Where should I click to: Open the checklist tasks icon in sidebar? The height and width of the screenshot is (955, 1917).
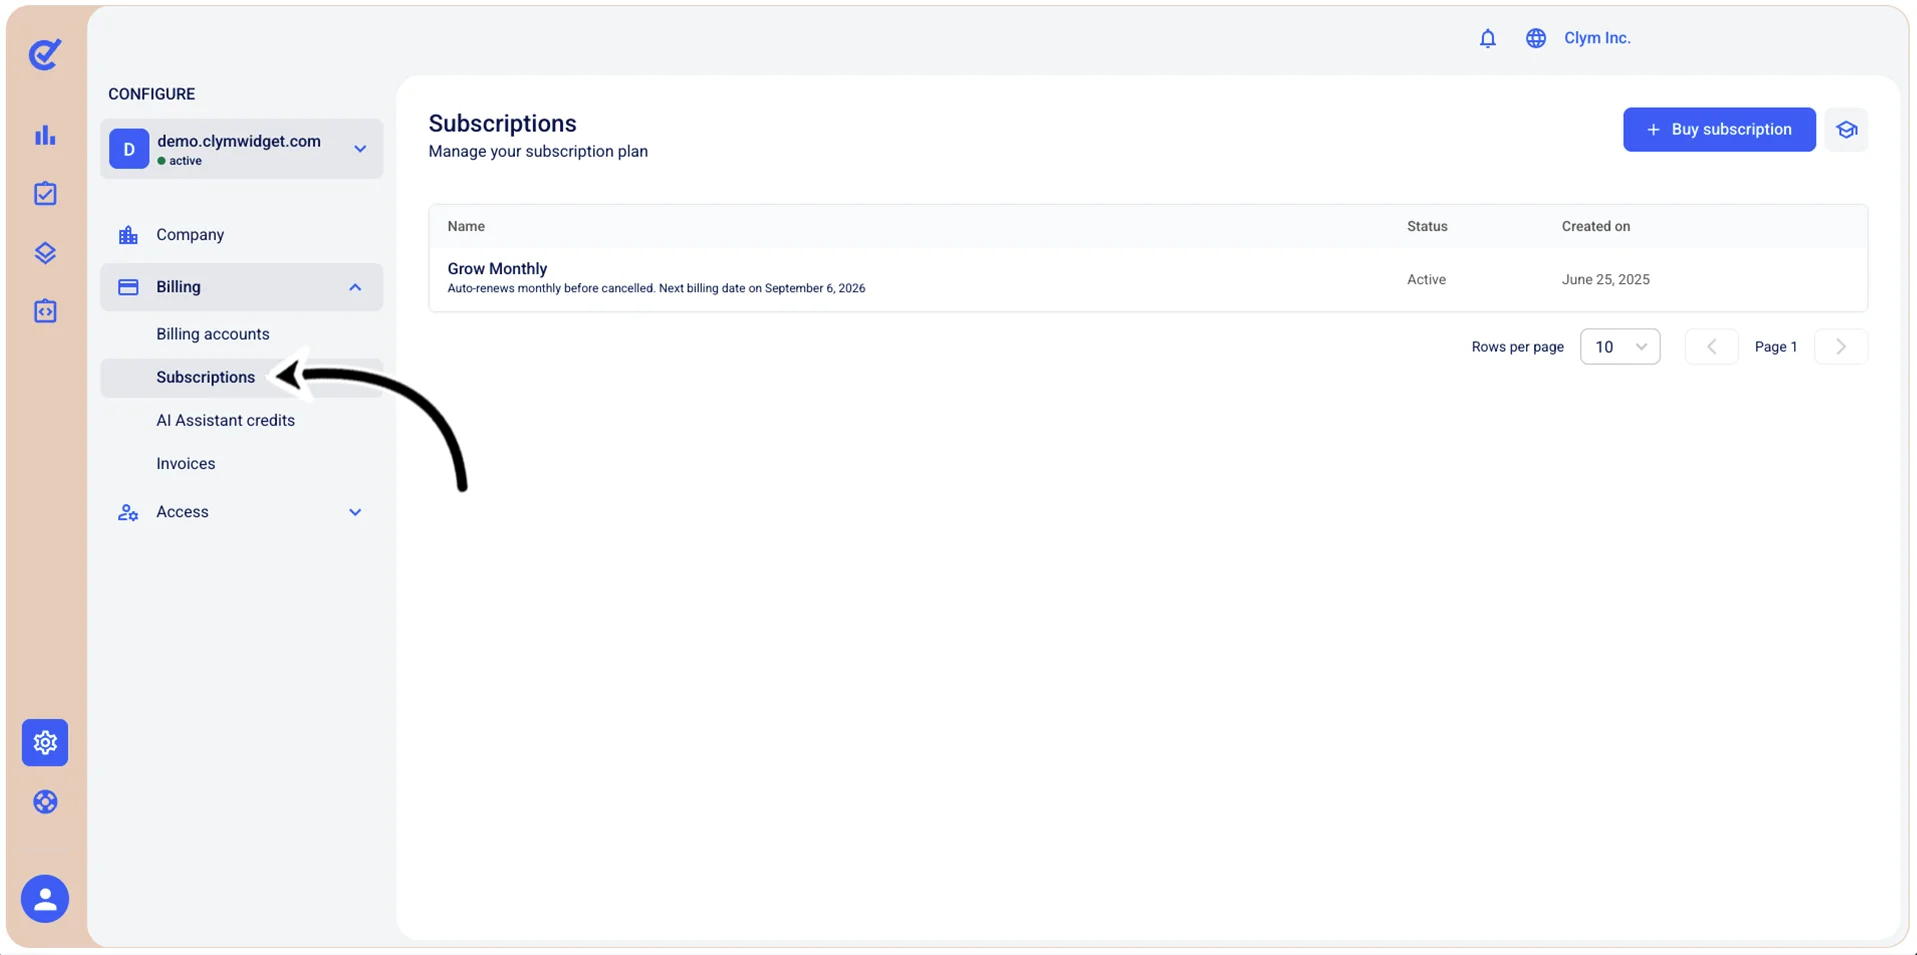45,193
